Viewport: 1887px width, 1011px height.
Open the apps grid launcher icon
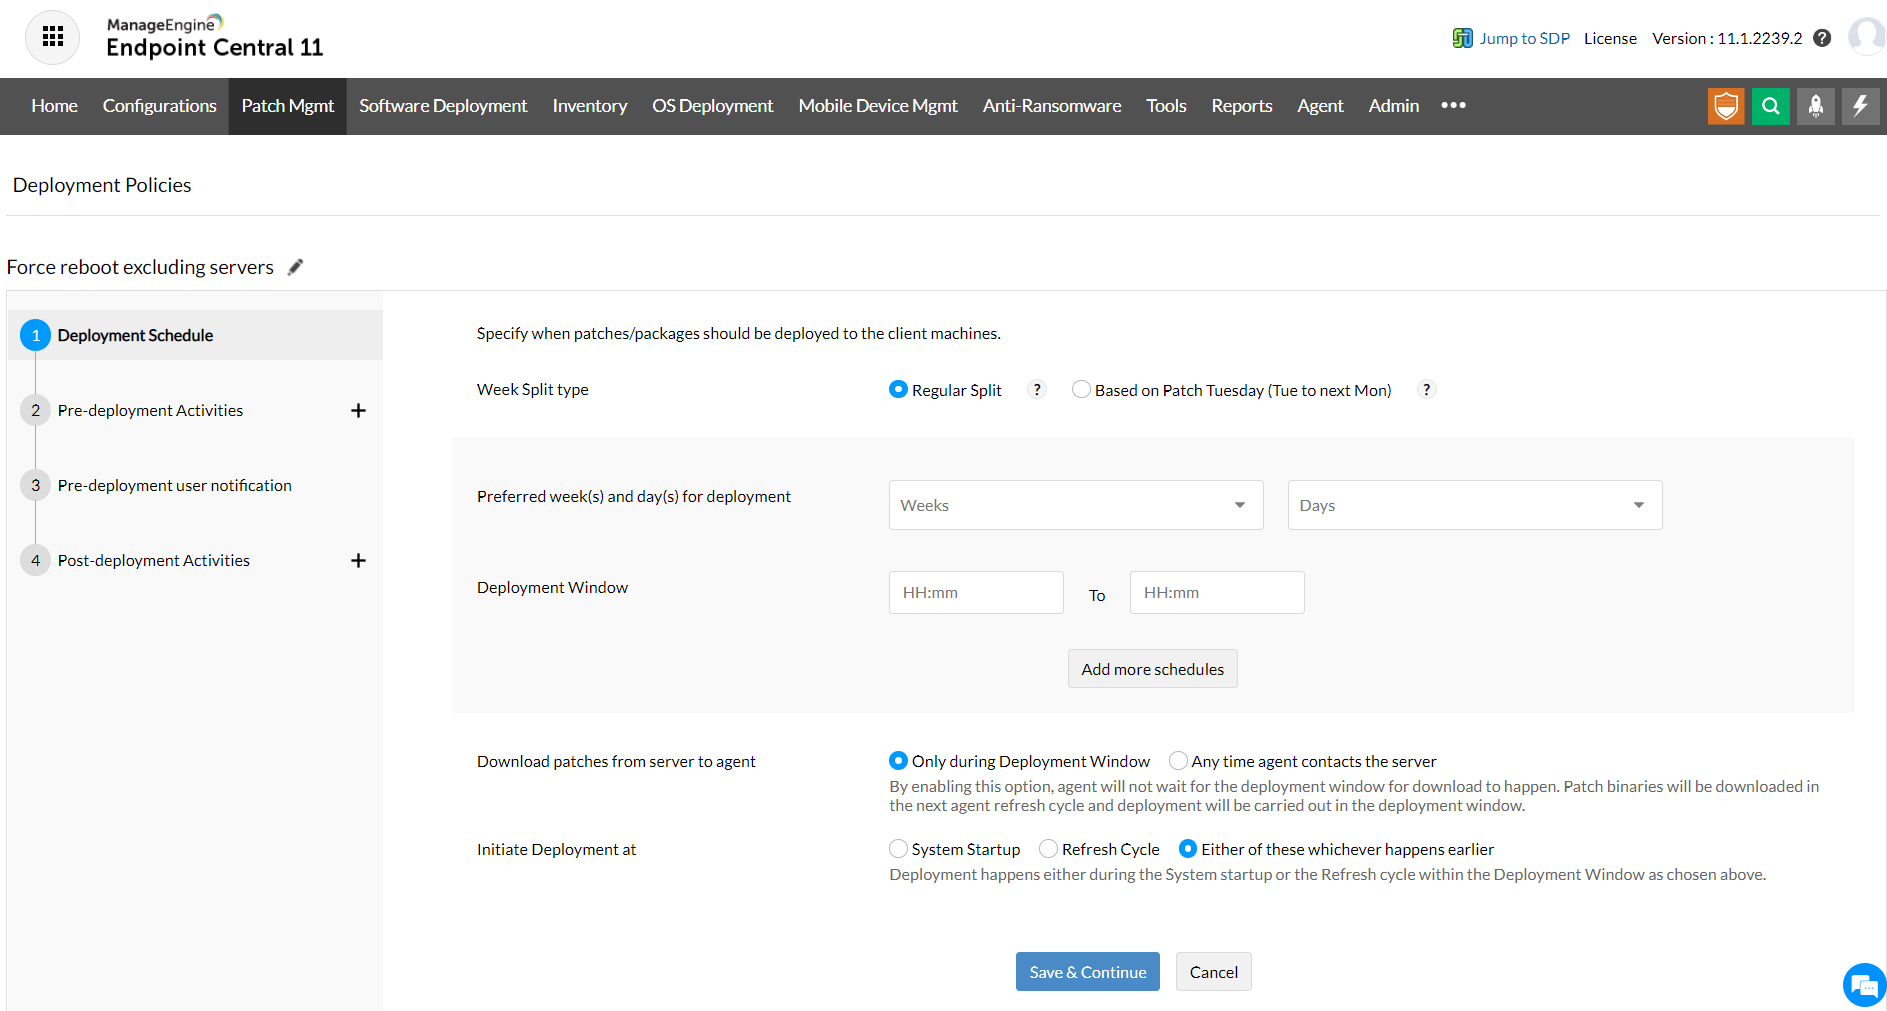(x=53, y=38)
